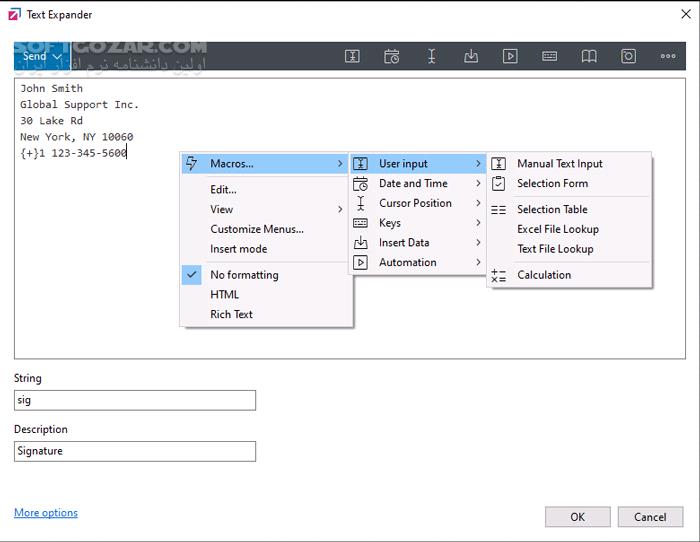Image resolution: width=700 pixels, height=542 pixels.
Task: Click the User input submenu icon
Action: click(361, 164)
